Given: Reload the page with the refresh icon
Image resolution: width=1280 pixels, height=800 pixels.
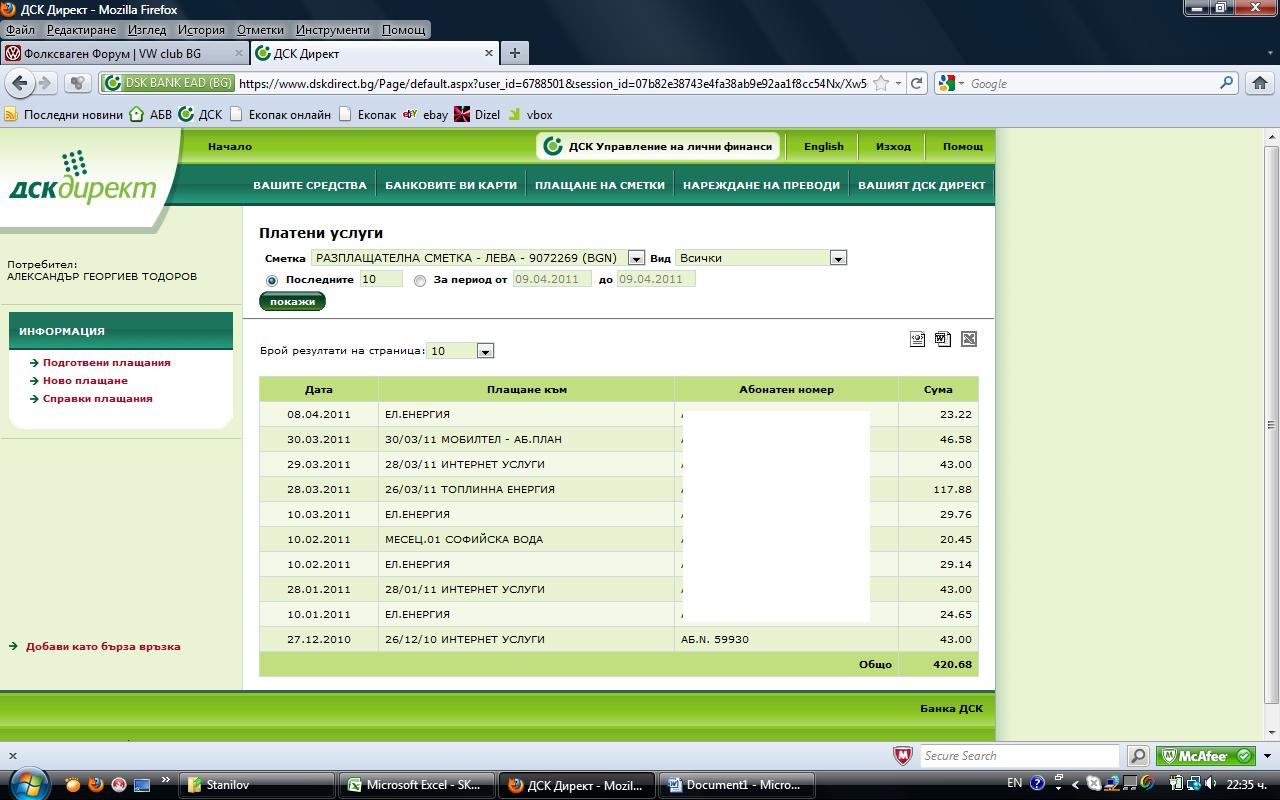Looking at the screenshot, I should coord(916,84).
